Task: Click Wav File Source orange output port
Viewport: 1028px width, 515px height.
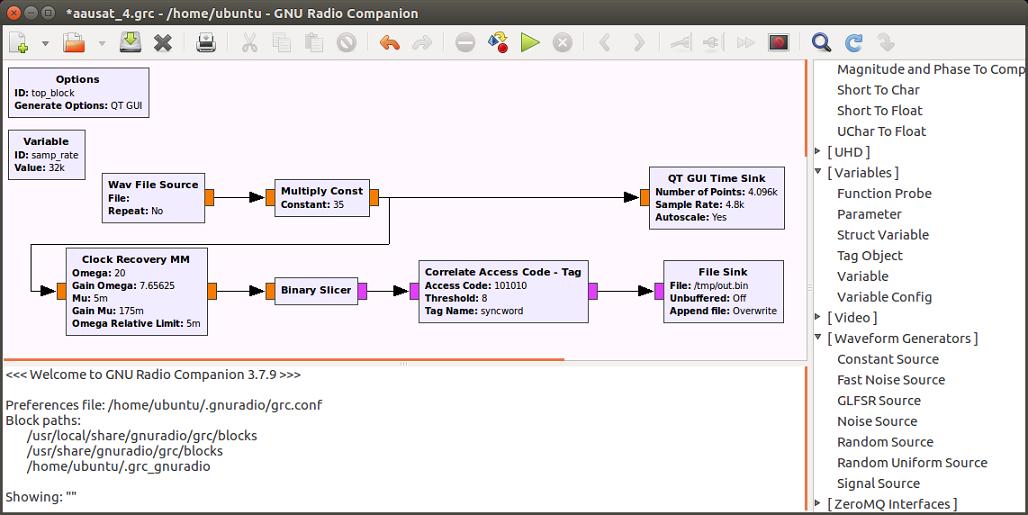Action: [209, 198]
